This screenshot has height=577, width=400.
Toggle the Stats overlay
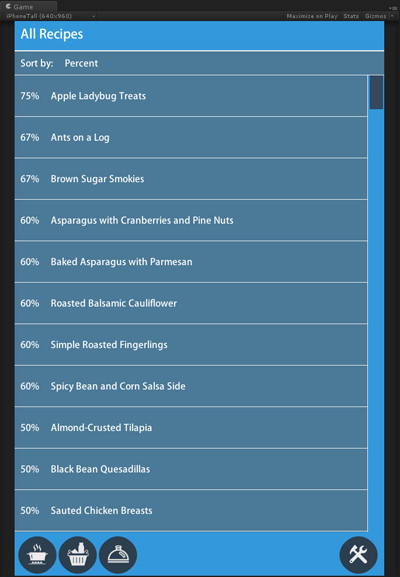[x=351, y=16]
